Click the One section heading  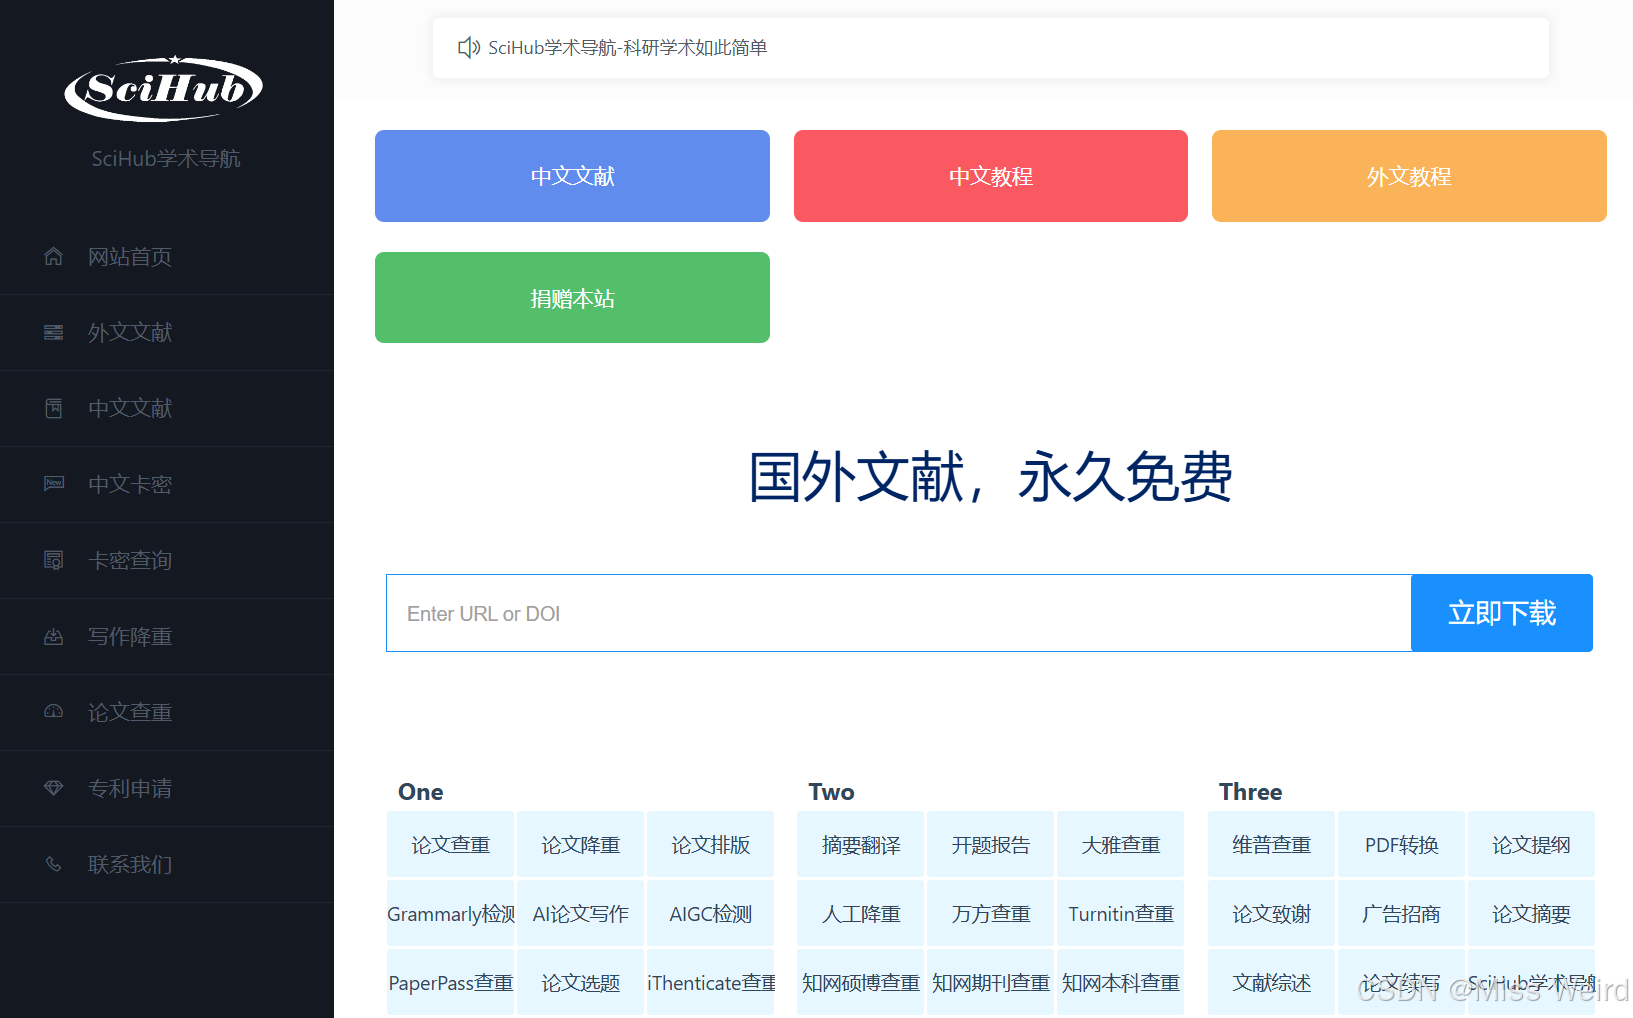(x=421, y=792)
